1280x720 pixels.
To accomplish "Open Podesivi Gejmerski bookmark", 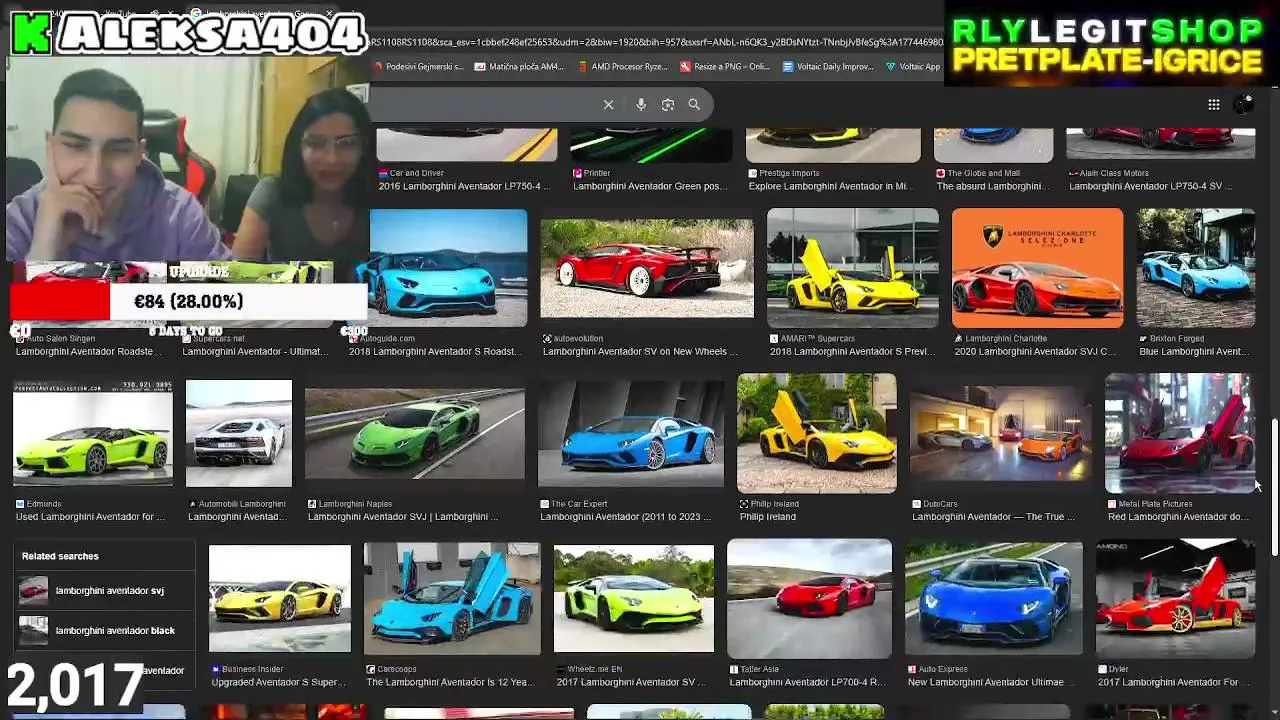I will 418,67.
